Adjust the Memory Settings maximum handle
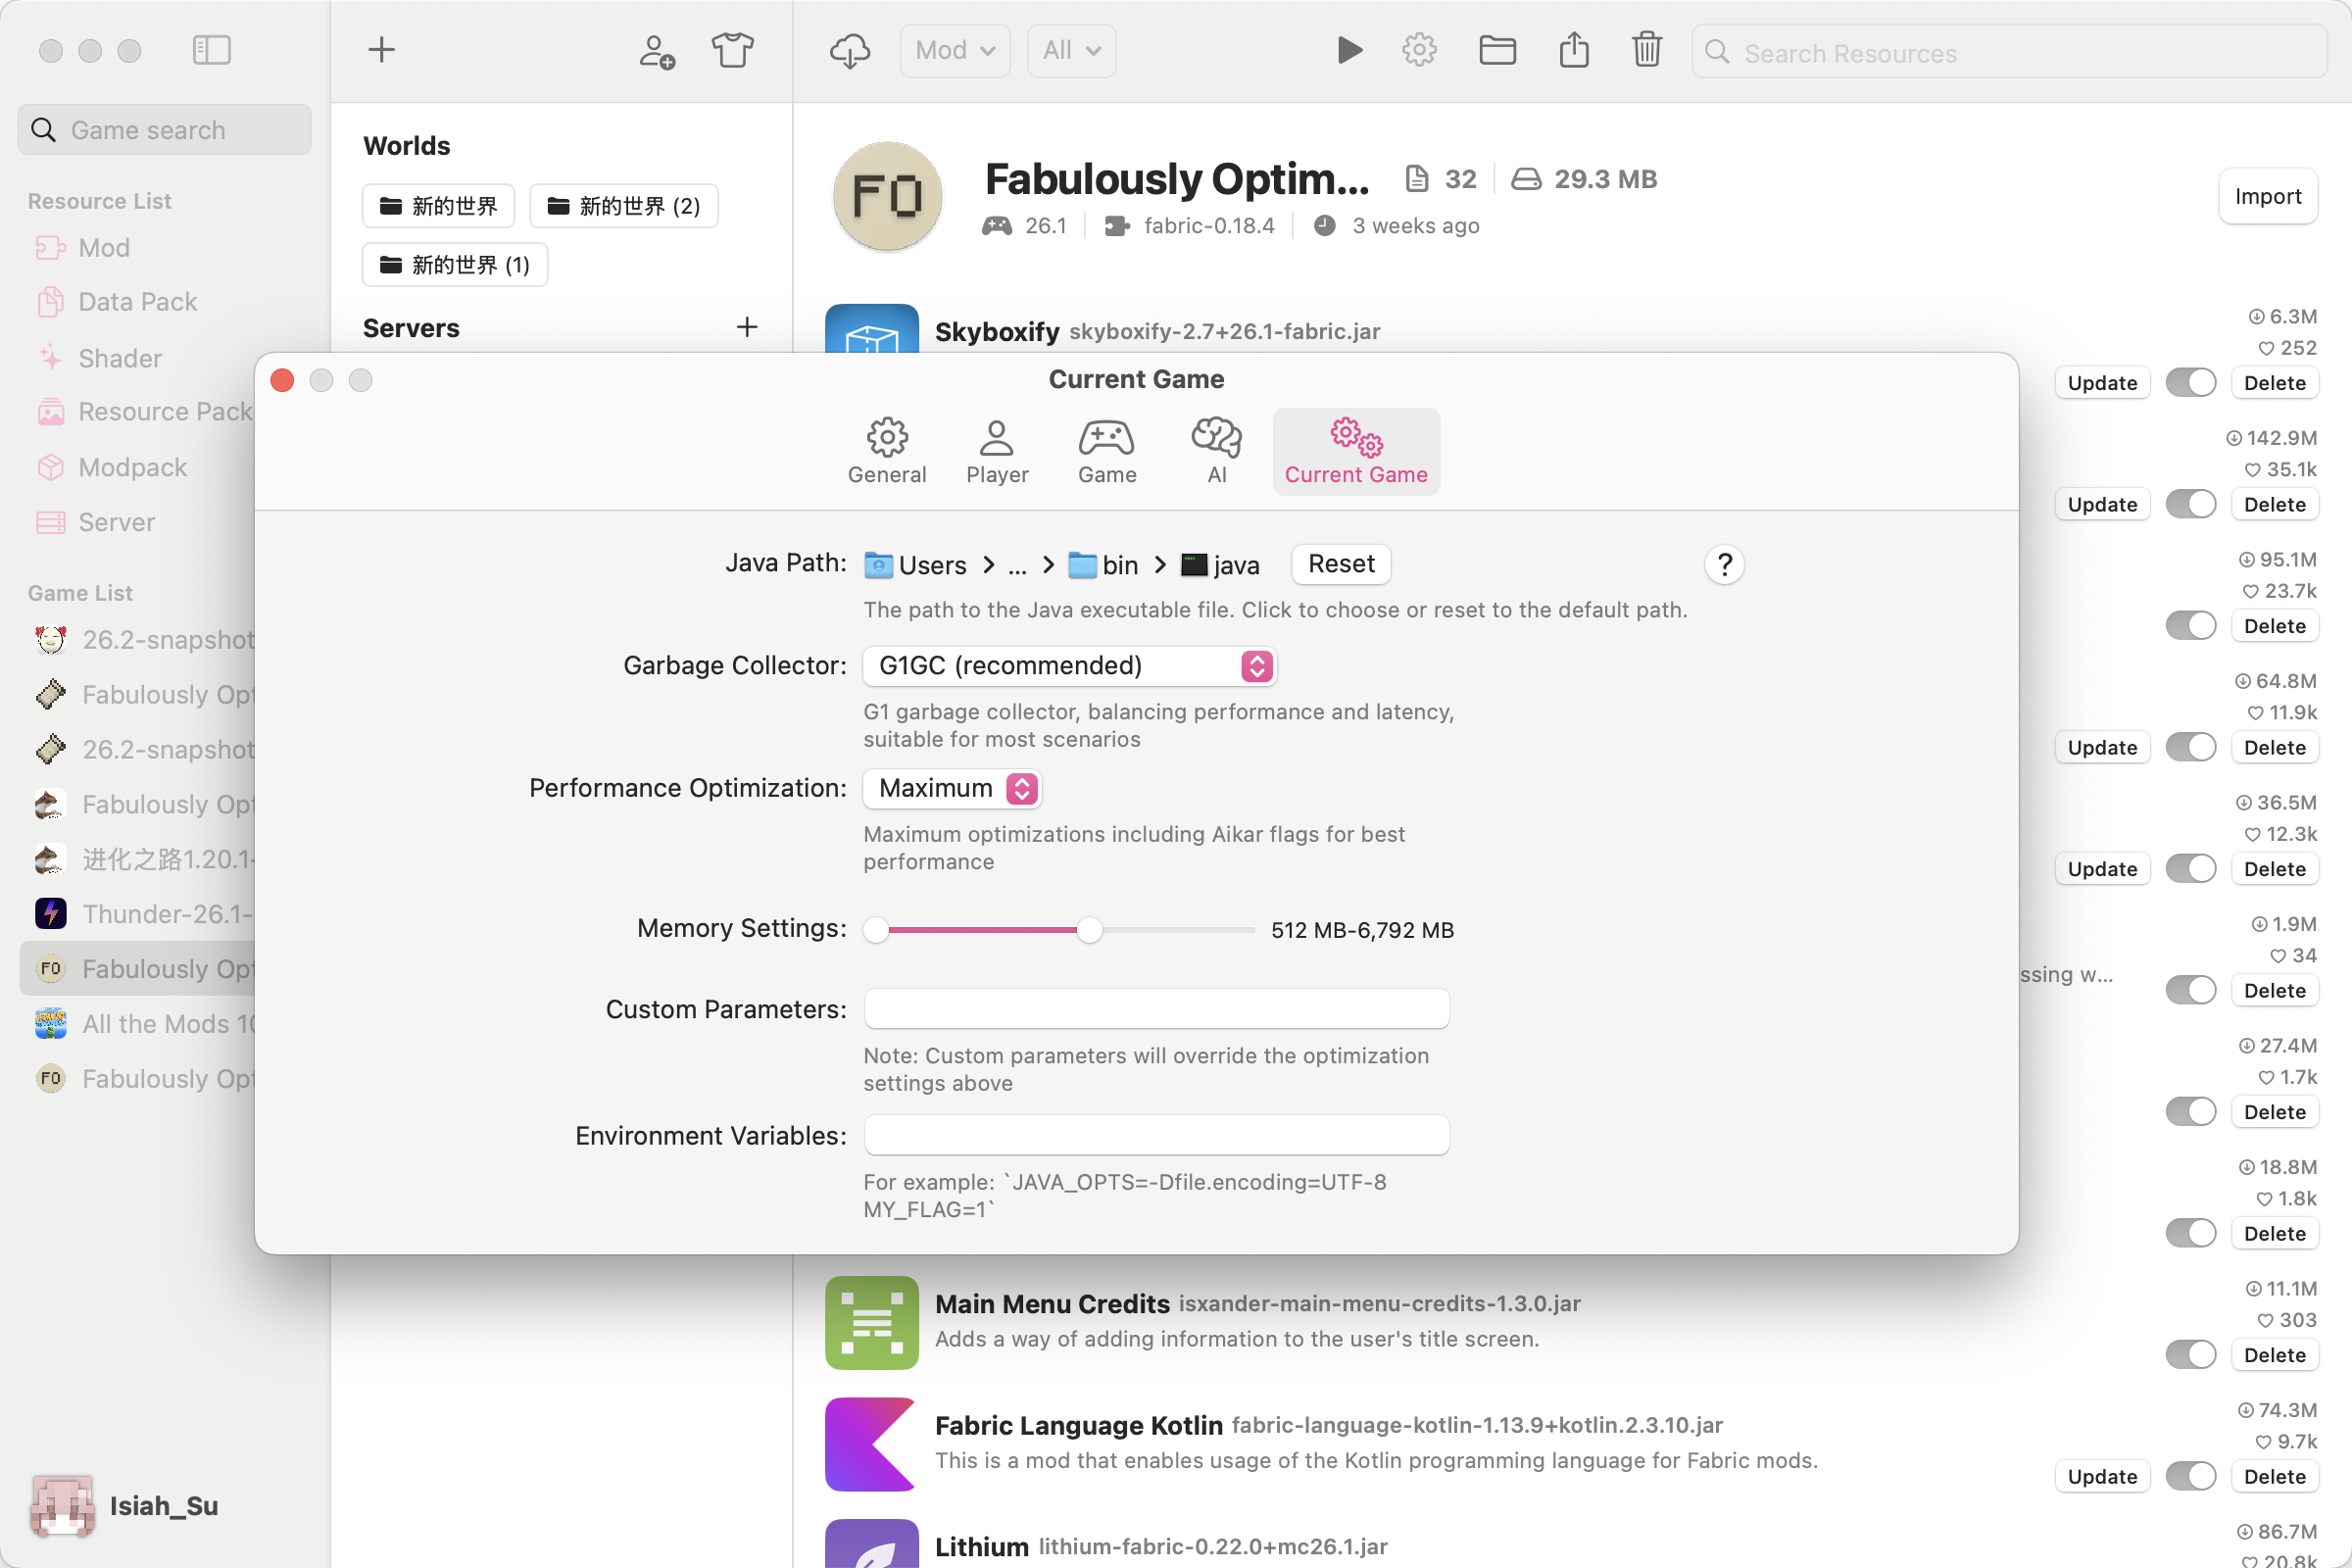This screenshot has width=2352, height=1568. pos(1089,930)
